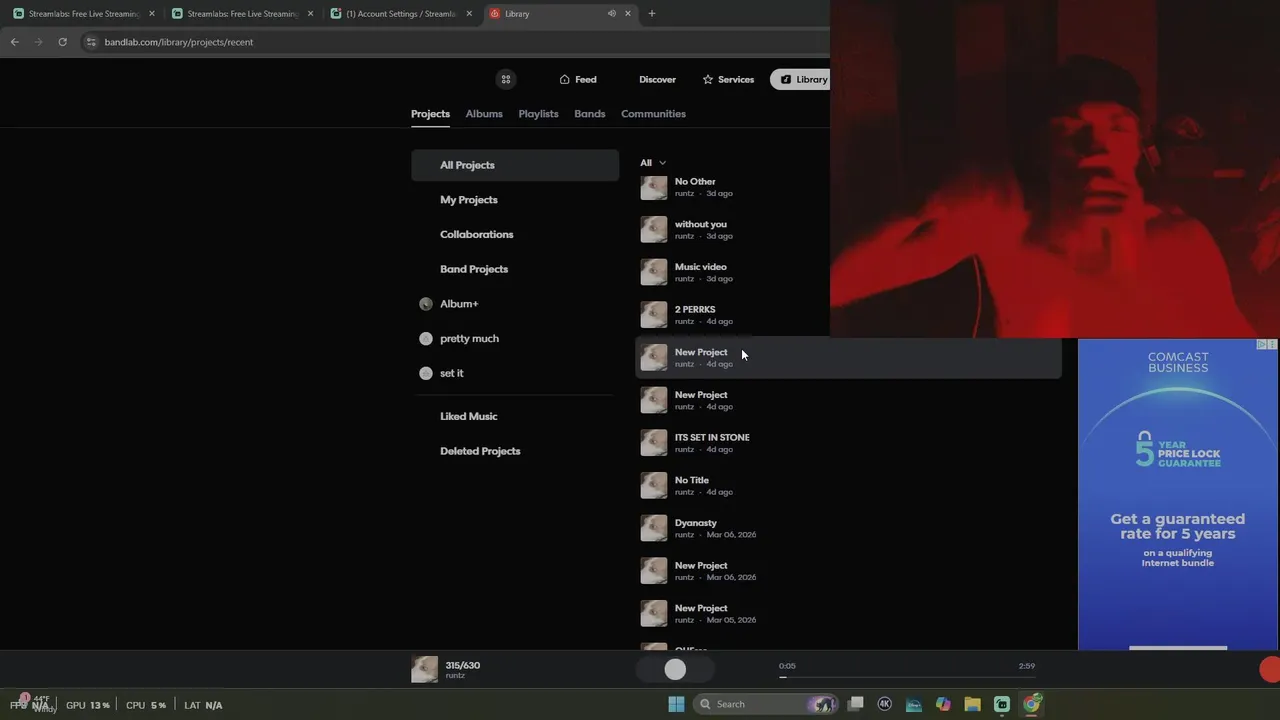Click the No Title project thumbnail

coord(654,485)
